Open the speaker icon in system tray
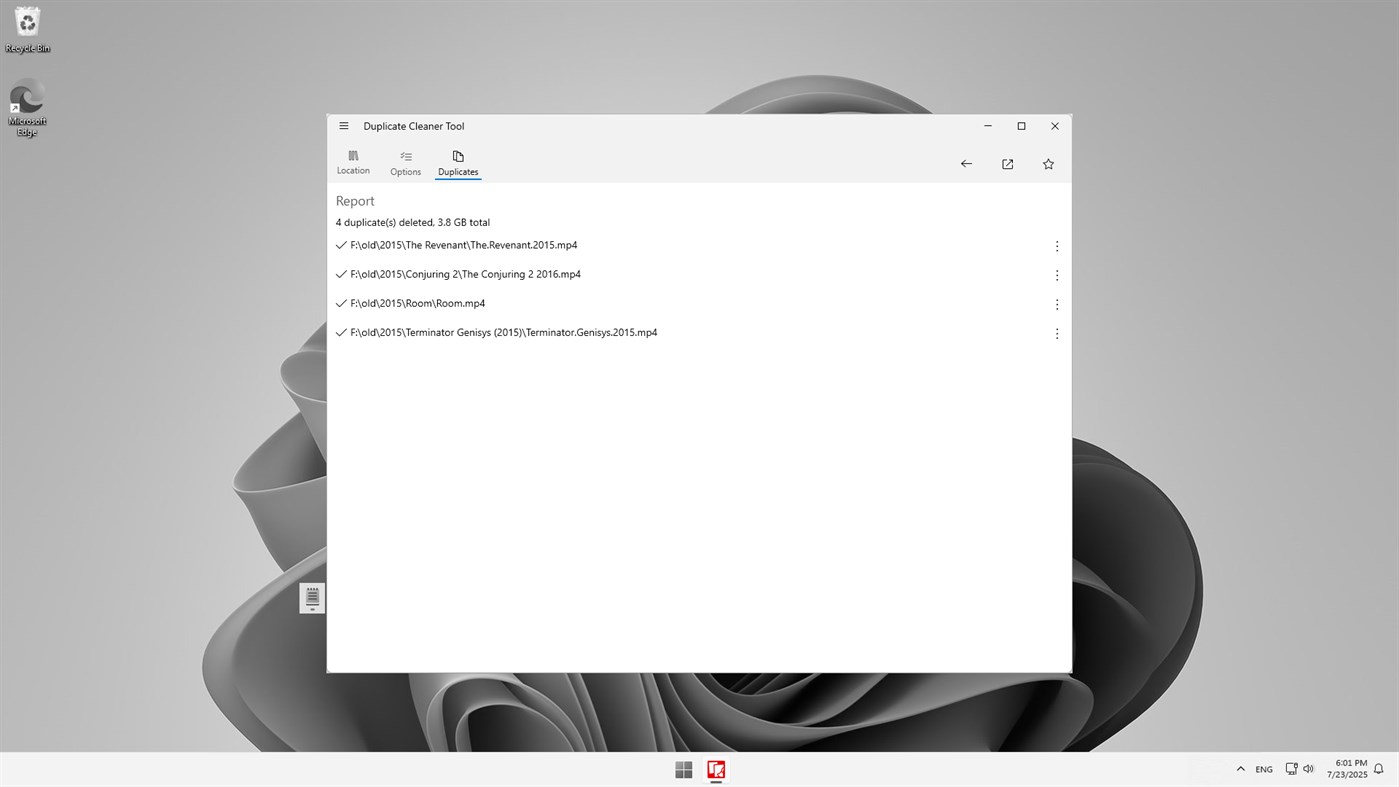This screenshot has height=787, width=1399. click(x=1308, y=768)
